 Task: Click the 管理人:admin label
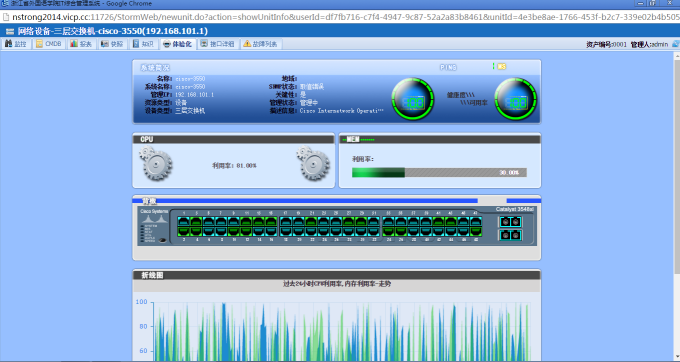coord(649,44)
